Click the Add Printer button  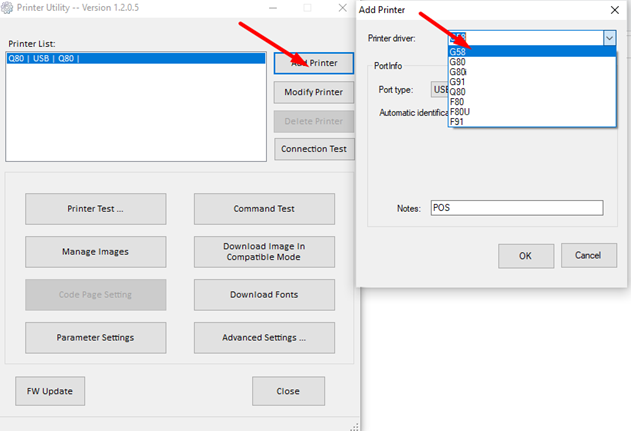coord(314,63)
